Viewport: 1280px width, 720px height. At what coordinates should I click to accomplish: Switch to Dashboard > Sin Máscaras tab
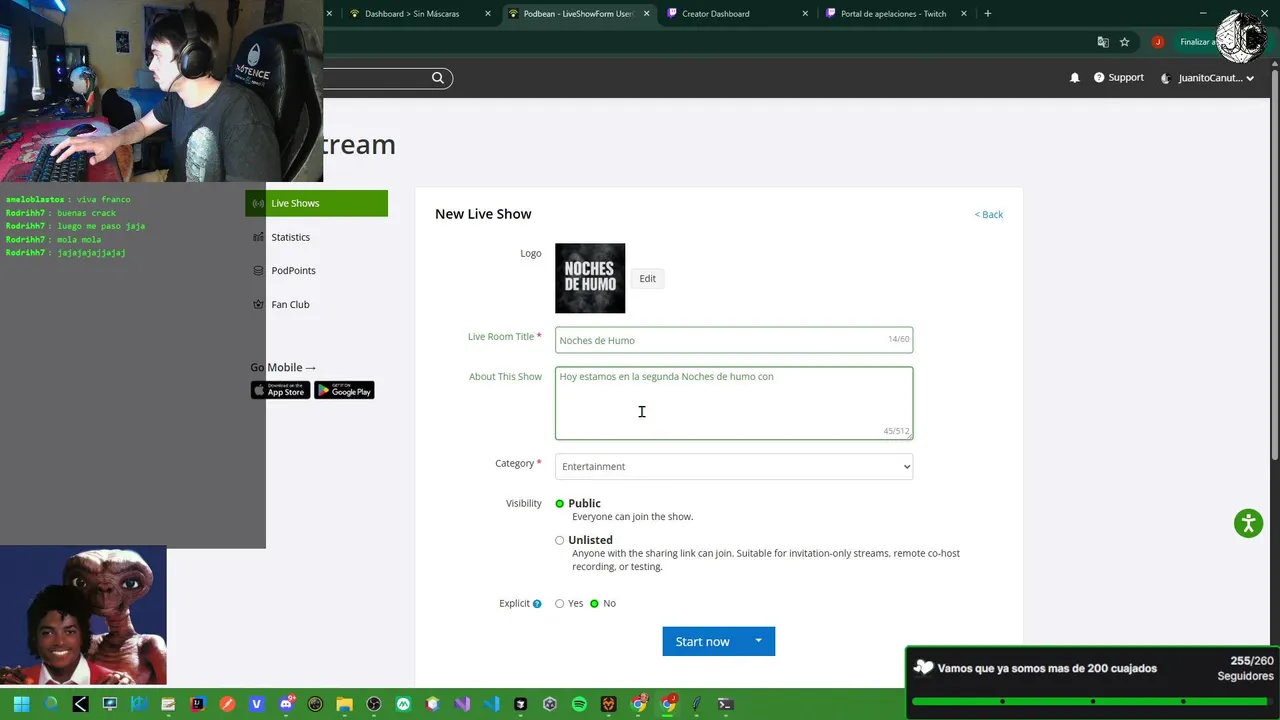411,14
